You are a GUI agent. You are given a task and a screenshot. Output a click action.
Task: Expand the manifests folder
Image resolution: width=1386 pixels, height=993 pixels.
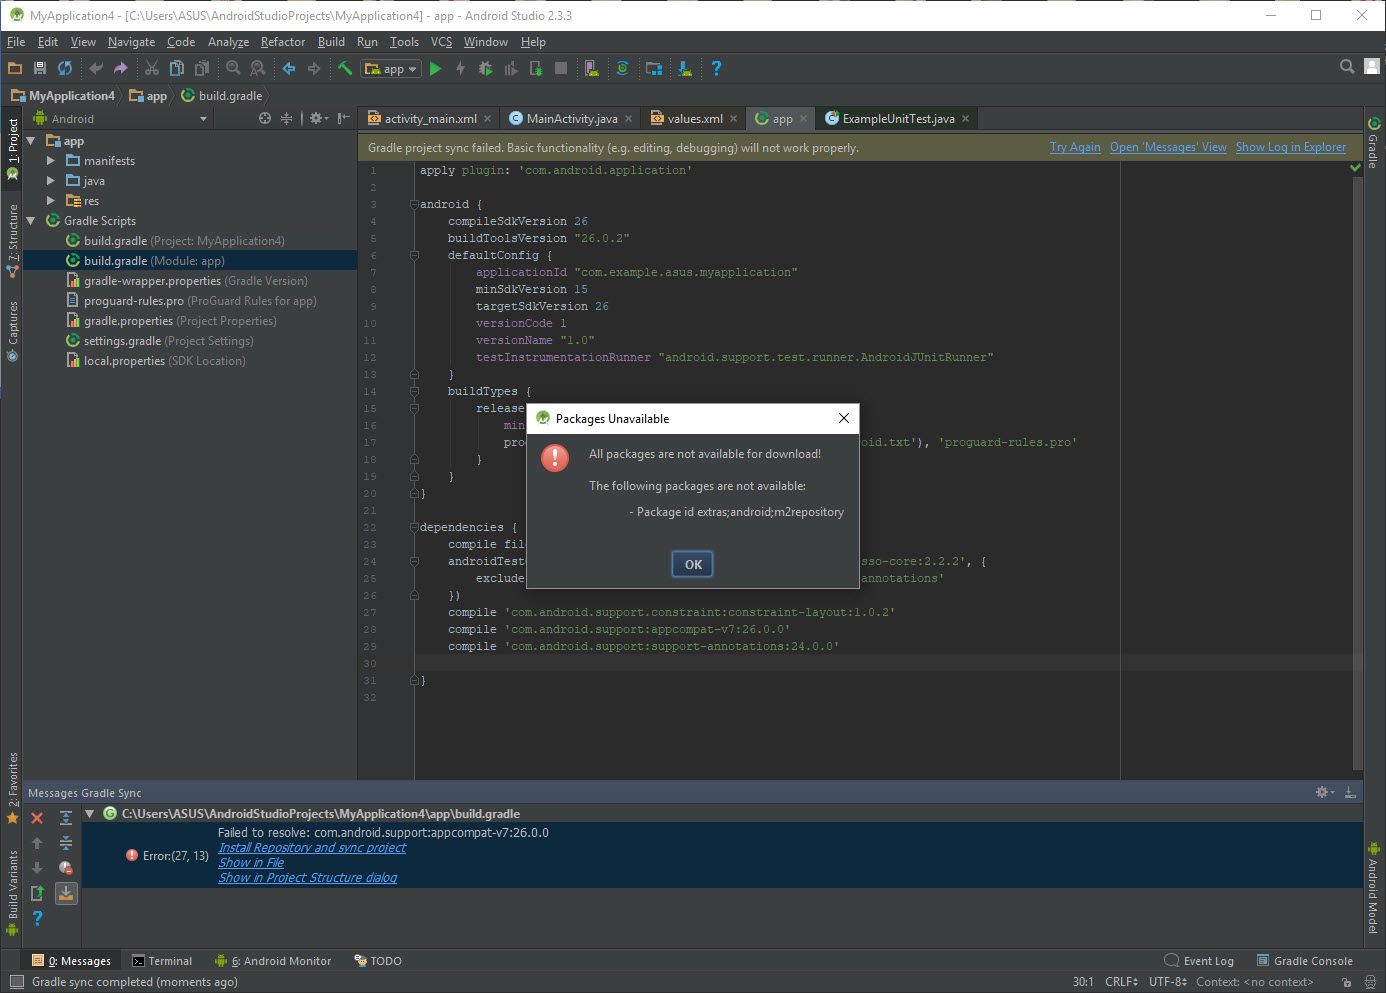[x=51, y=161]
